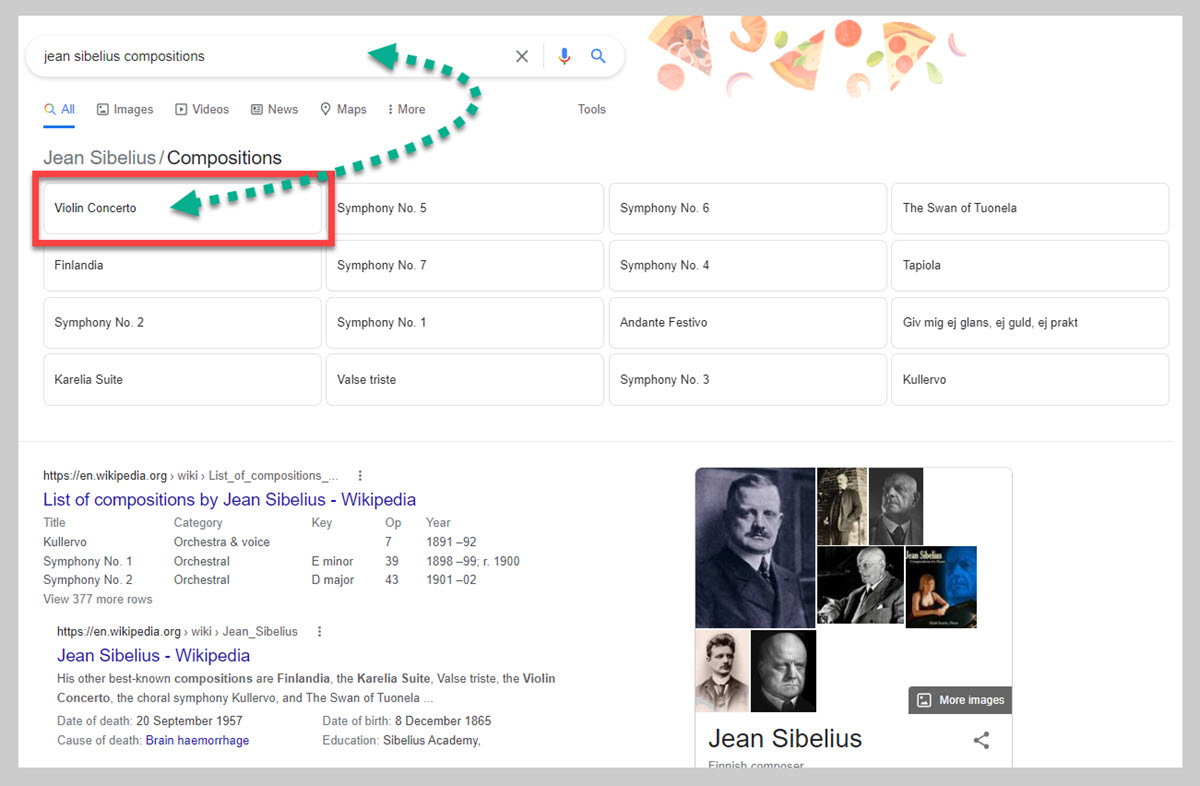Follow the Brain haemorrhage link

197,741
